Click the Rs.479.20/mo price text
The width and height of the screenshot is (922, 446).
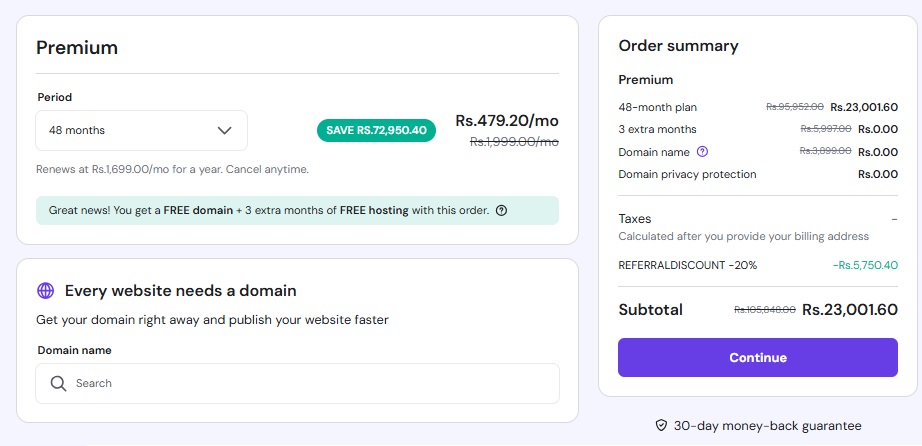point(507,121)
